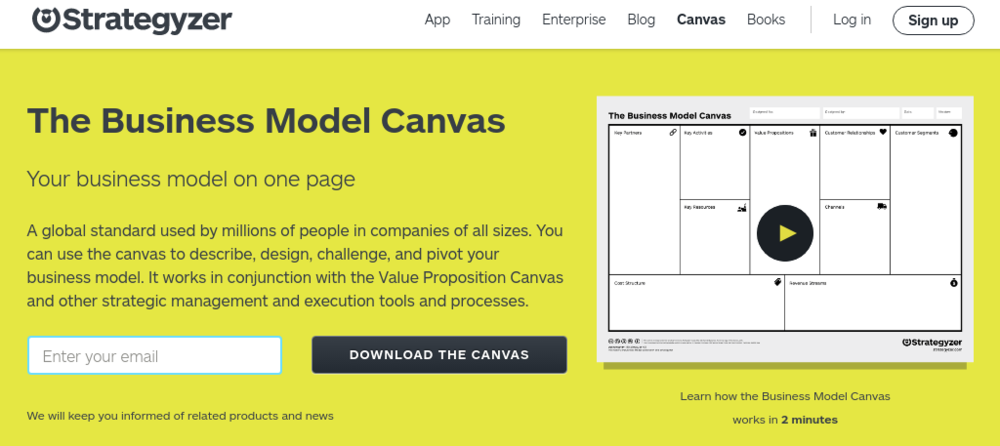Open the Books navigation link
Screen dimensions: 1000x446
pos(766,20)
